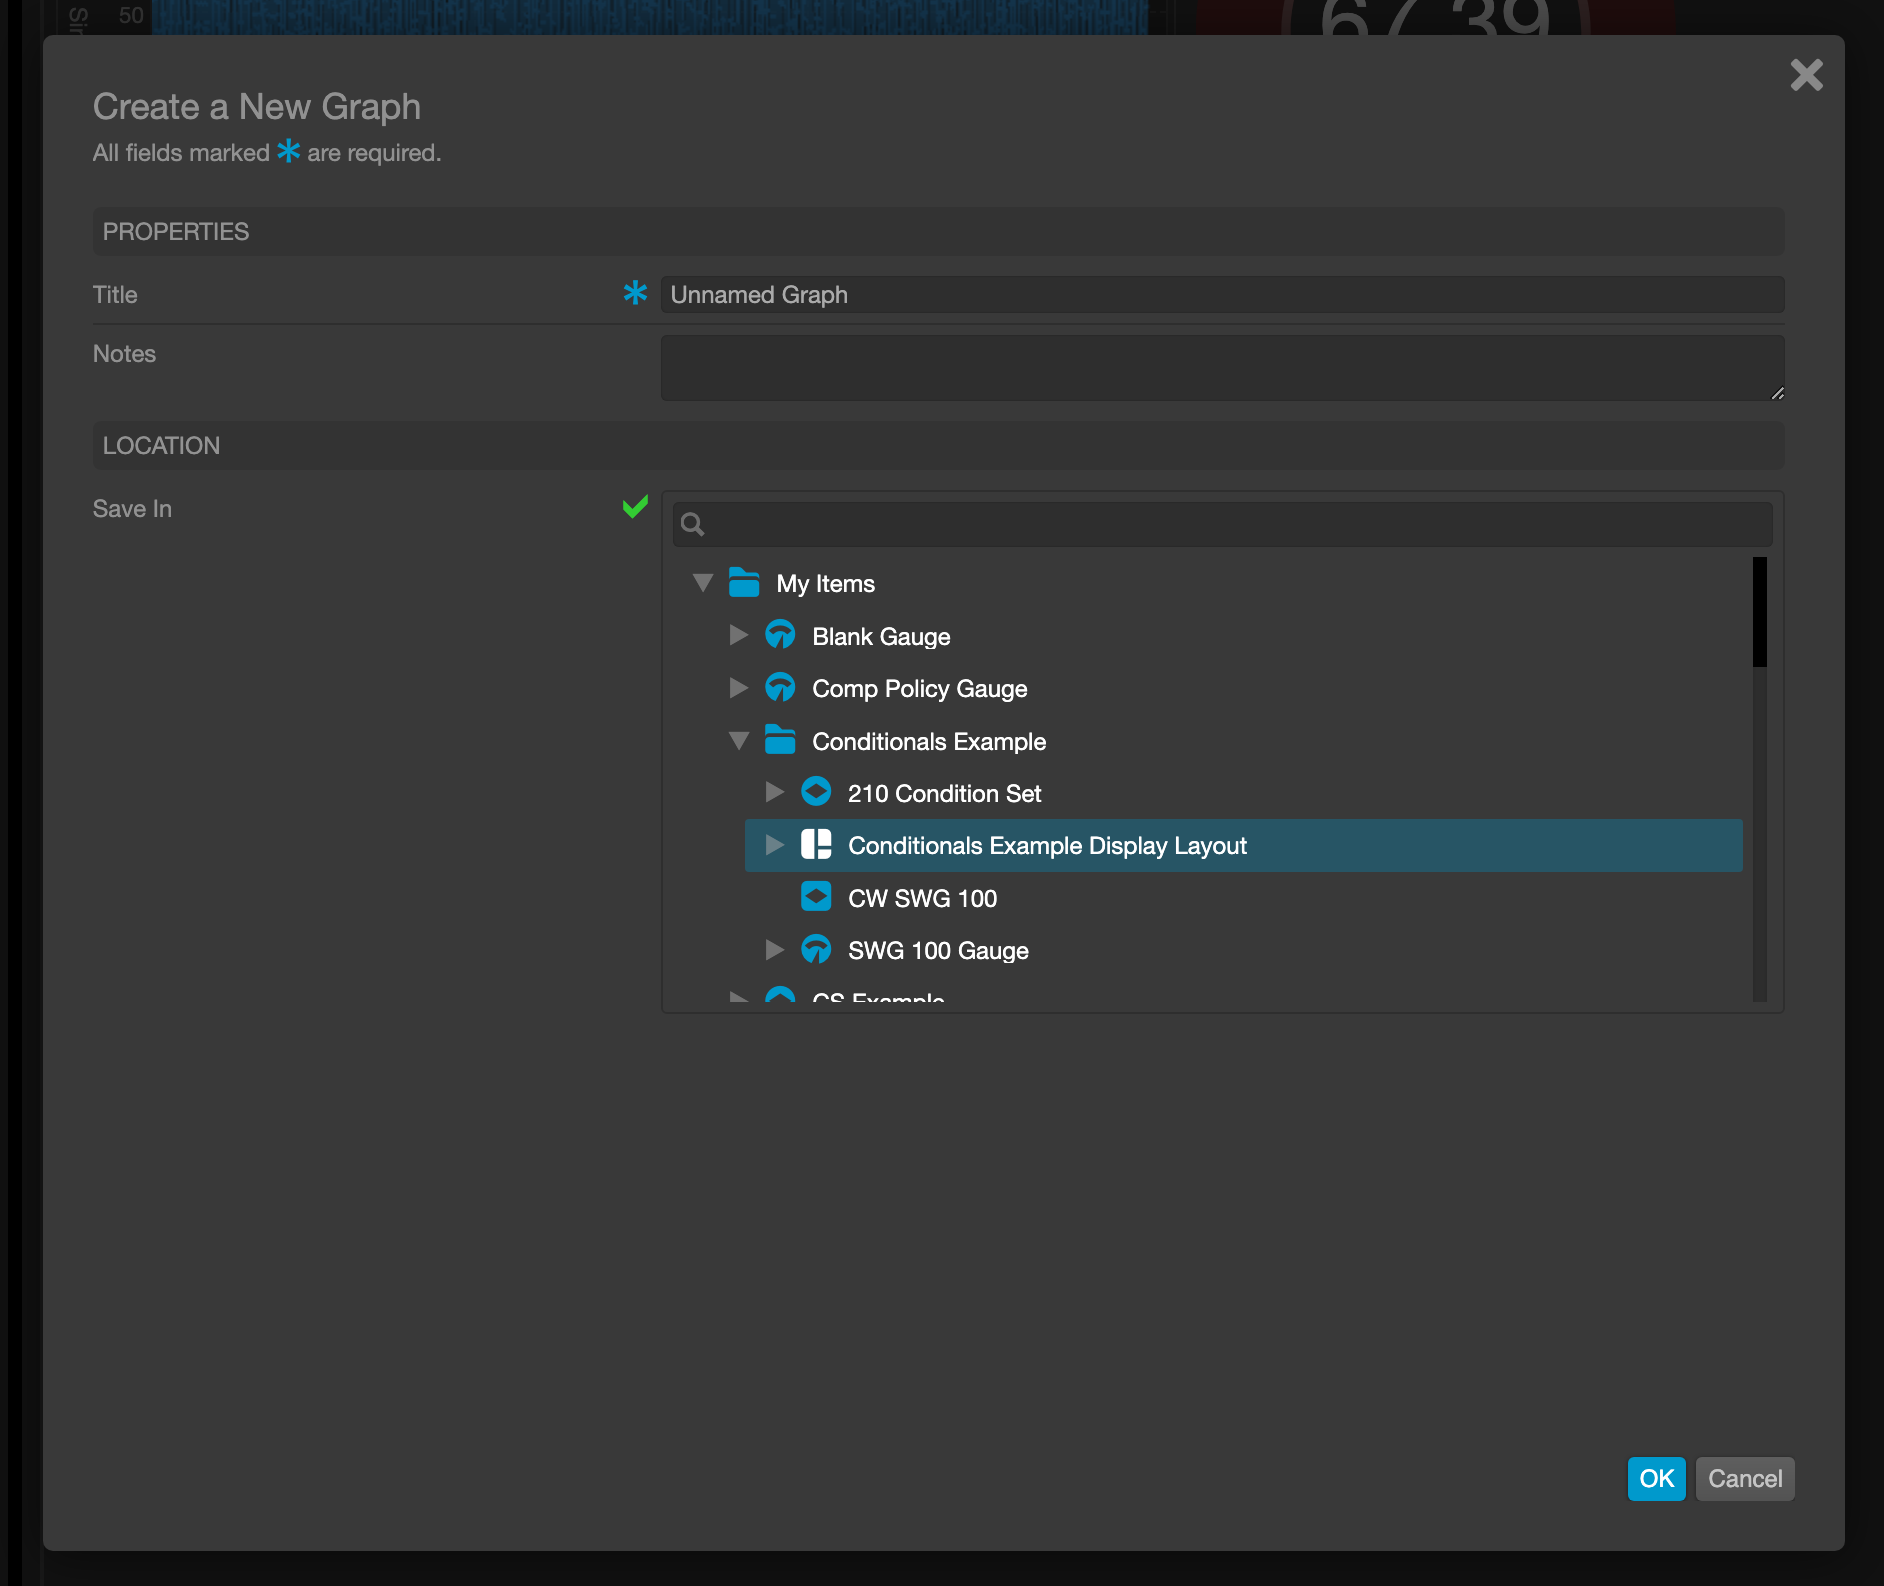The image size is (1884, 1586).
Task: Click the 210 Condition Set icon
Action: (817, 792)
